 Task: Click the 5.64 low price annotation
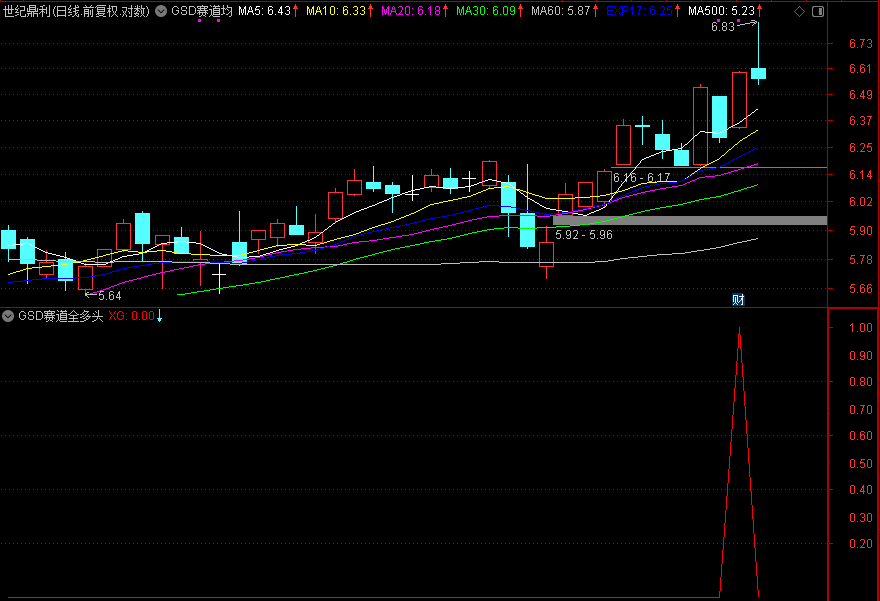coord(108,296)
